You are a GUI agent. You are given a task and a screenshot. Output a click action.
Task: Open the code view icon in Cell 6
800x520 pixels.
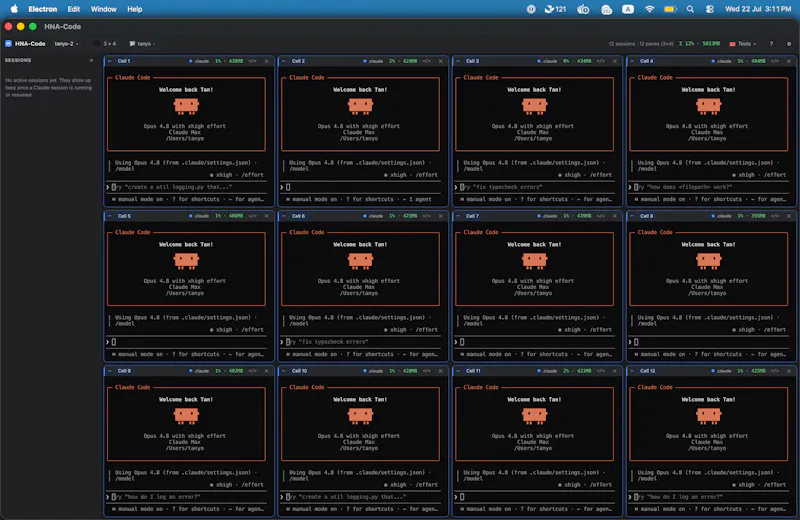(427, 216)
